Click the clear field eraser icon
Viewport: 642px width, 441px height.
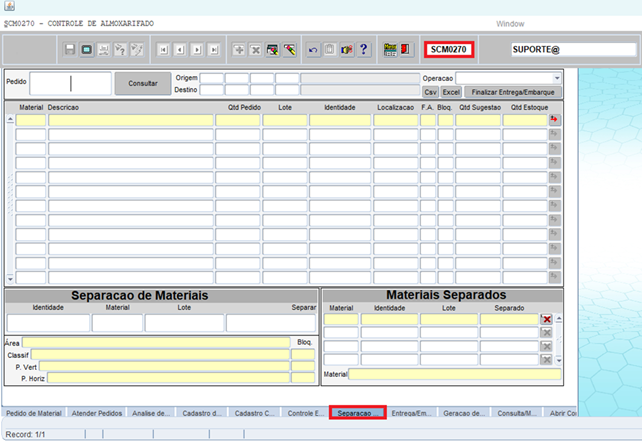tap(289, 50)
